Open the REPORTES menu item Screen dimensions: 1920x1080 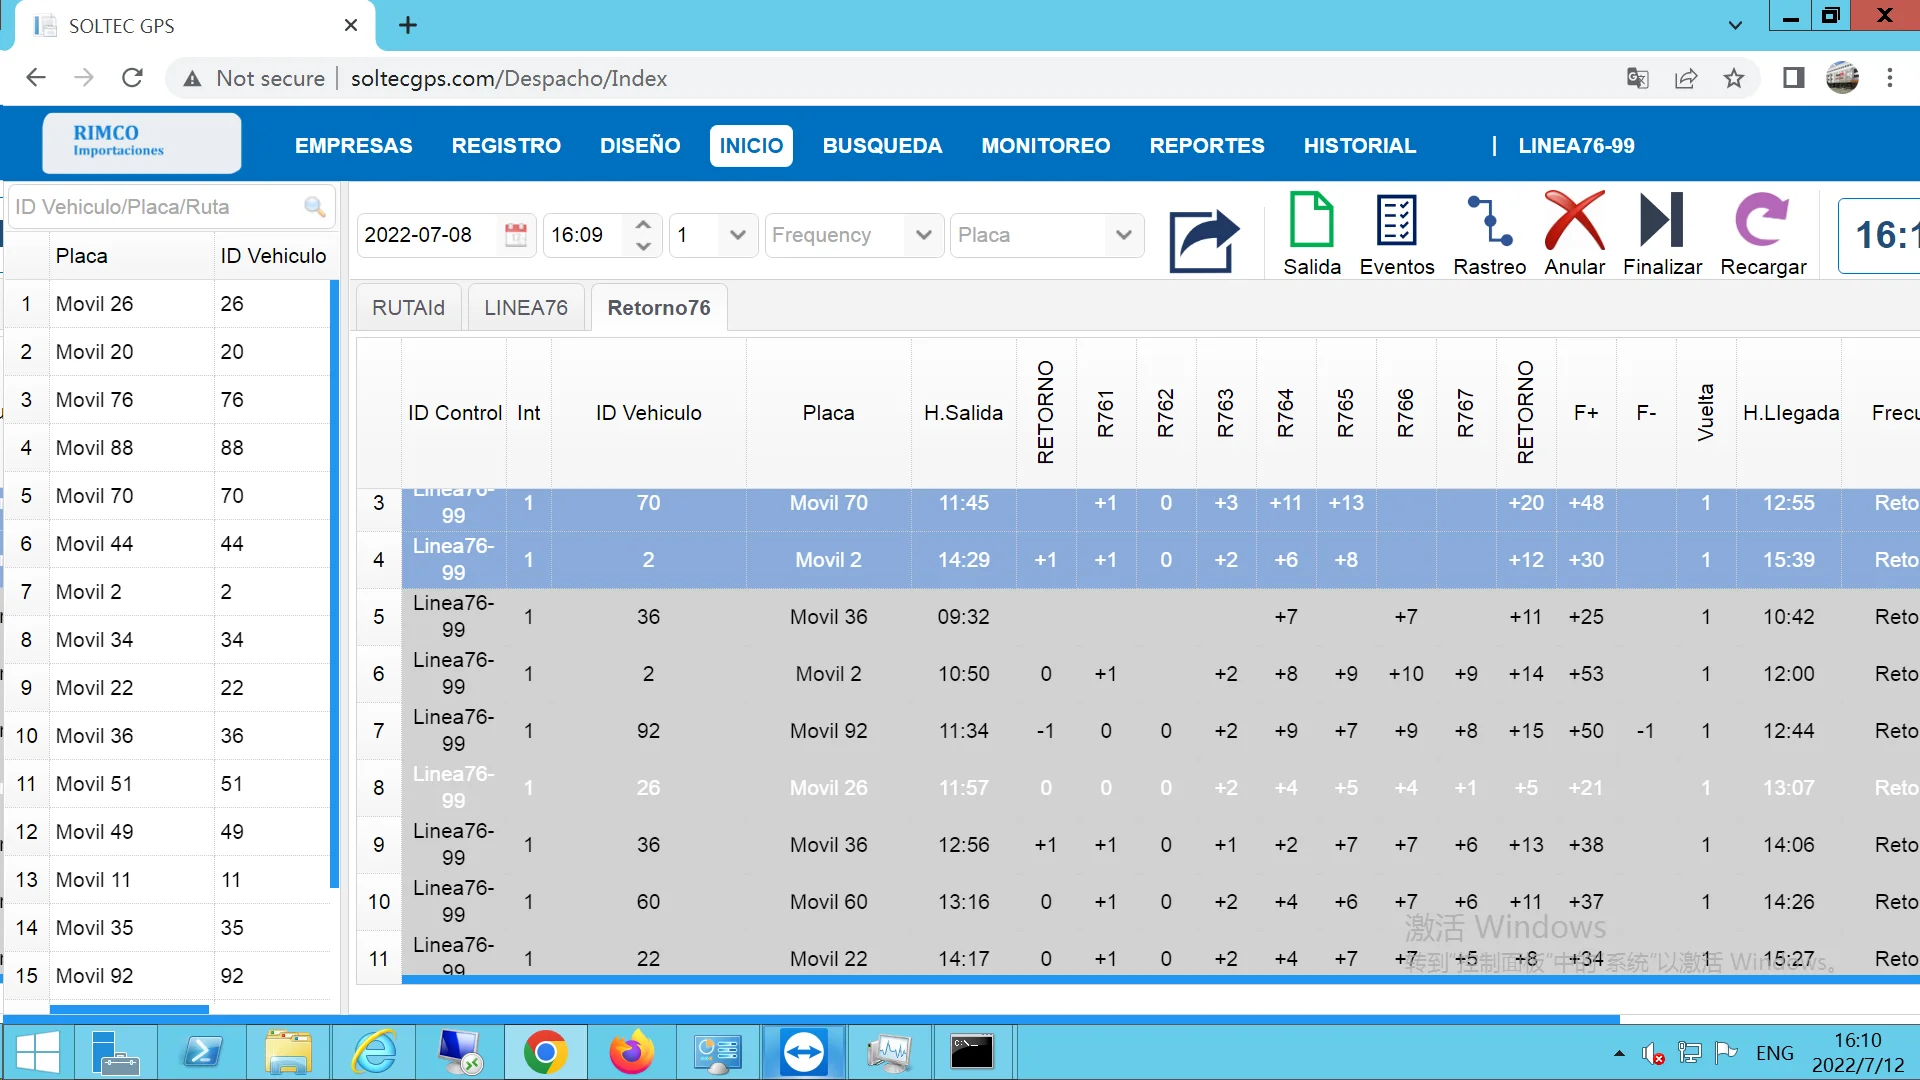[1206, 146]
